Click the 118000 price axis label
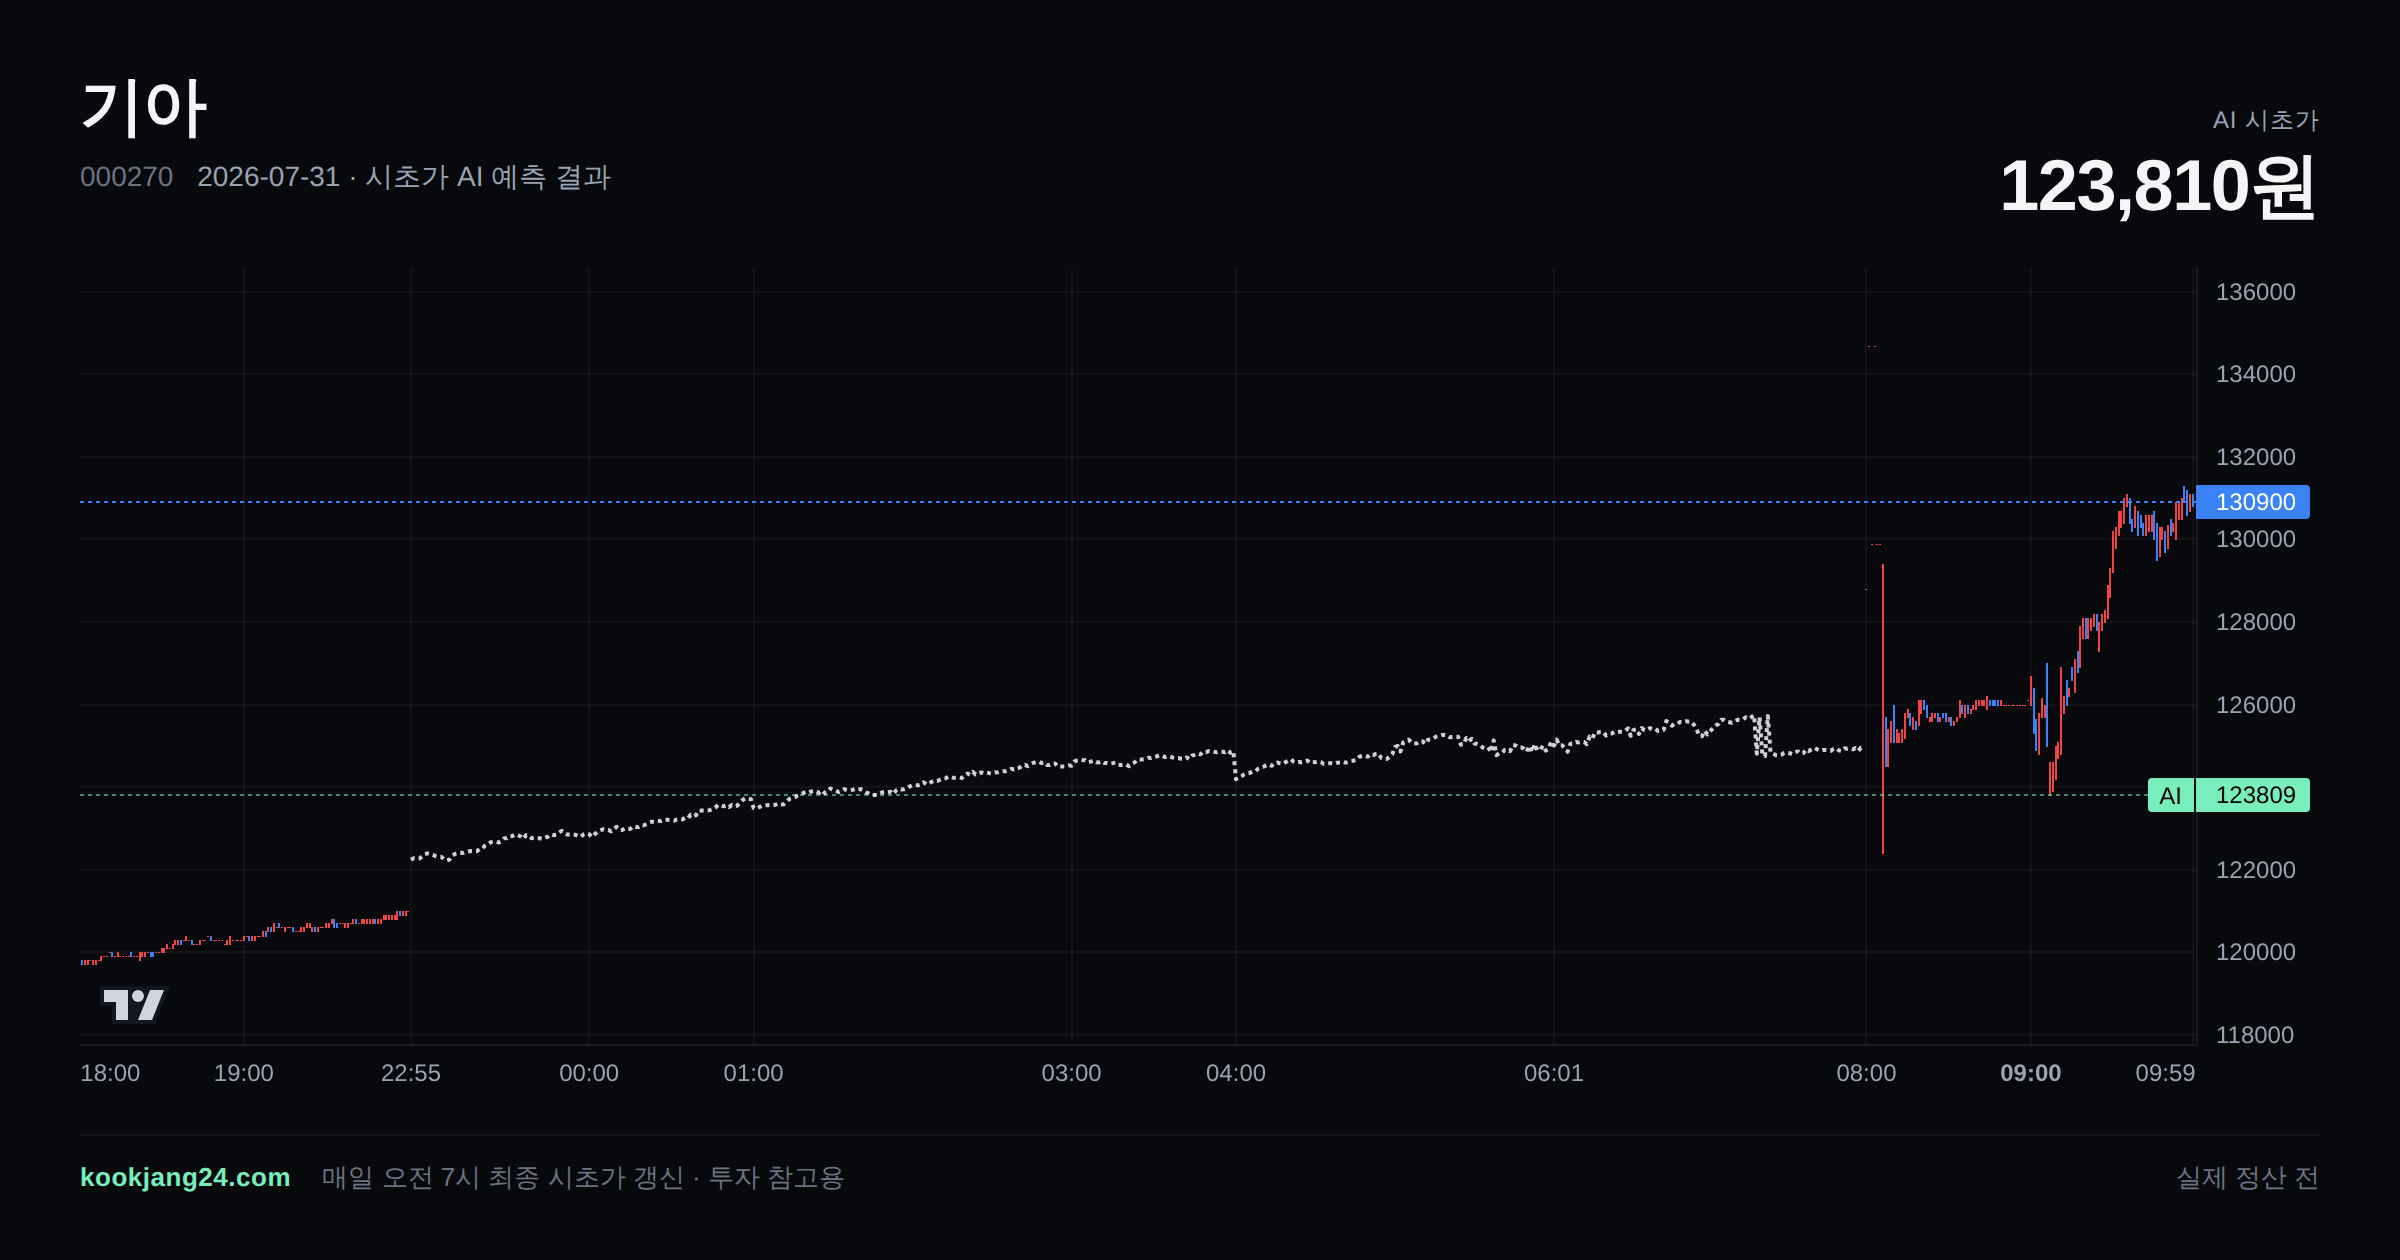Screen dimensions: 2400x1260 [x=2255, y=1035]
